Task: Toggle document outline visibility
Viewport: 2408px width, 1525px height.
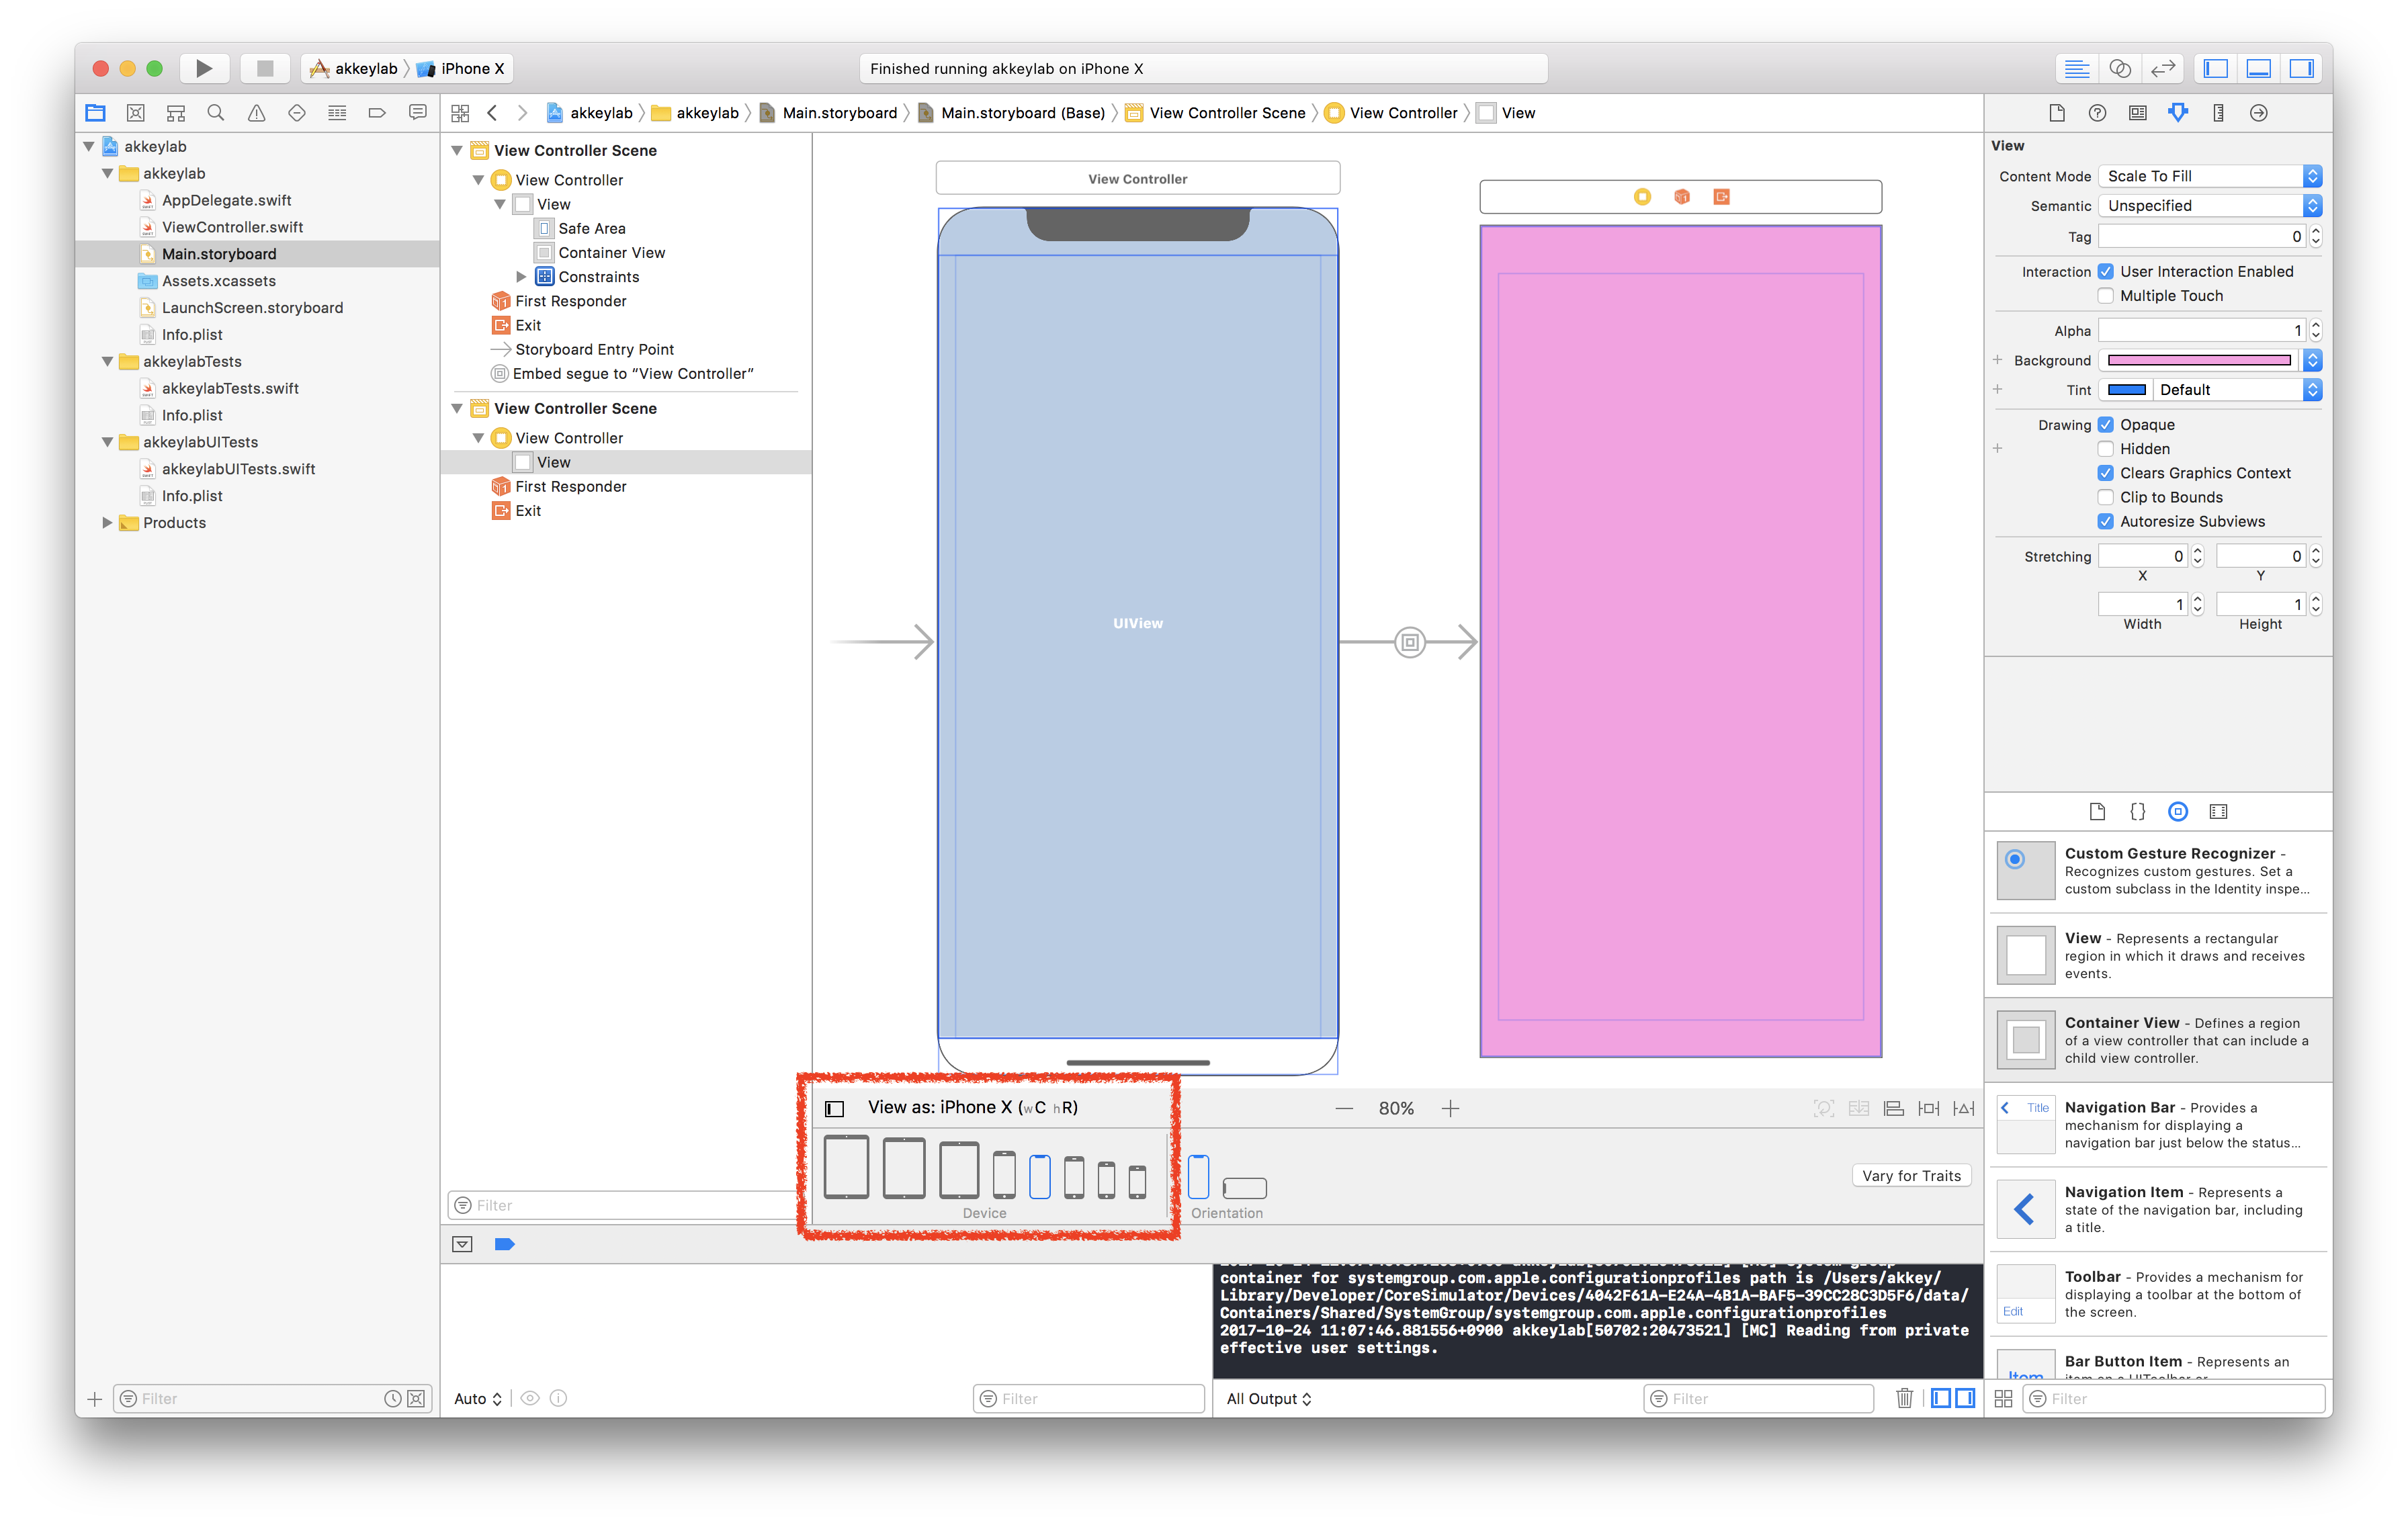Action: point(835,1108)
